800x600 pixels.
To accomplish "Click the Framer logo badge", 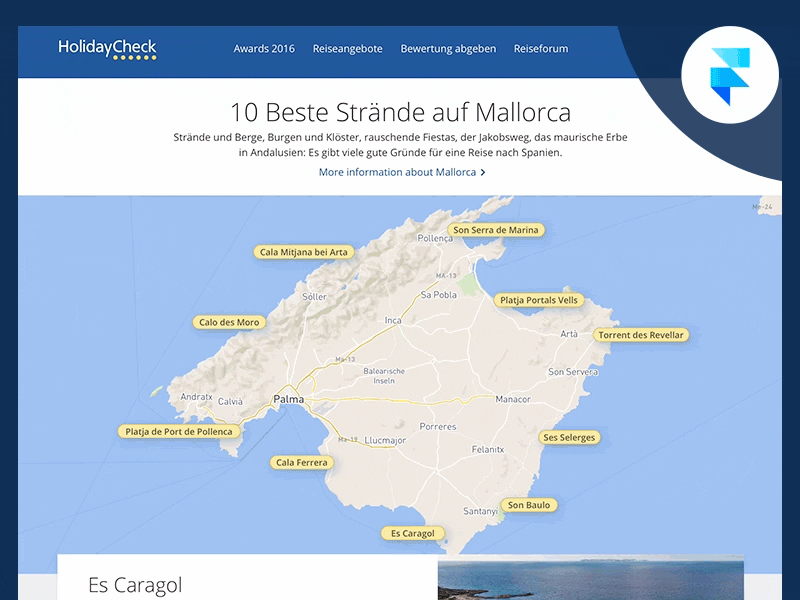I will pos(730,75).
